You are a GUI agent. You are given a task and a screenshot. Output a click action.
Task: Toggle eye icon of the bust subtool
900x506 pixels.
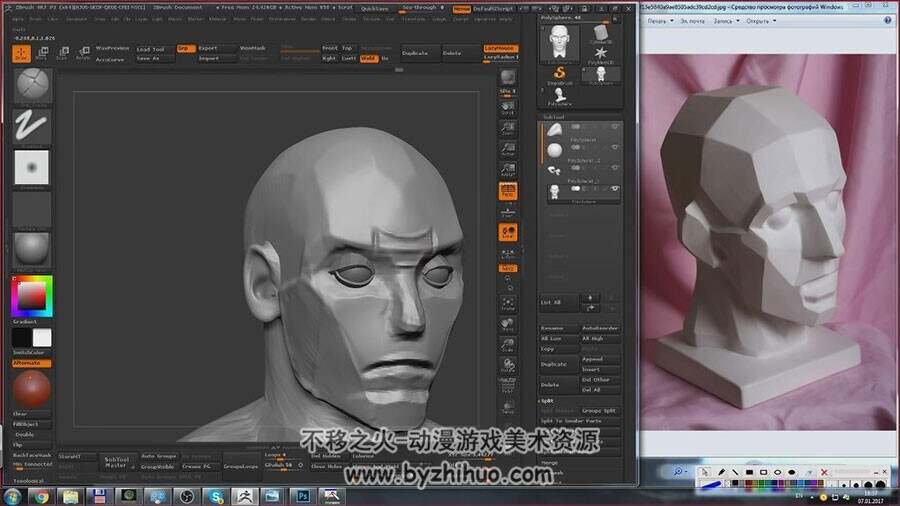[615, 188]
